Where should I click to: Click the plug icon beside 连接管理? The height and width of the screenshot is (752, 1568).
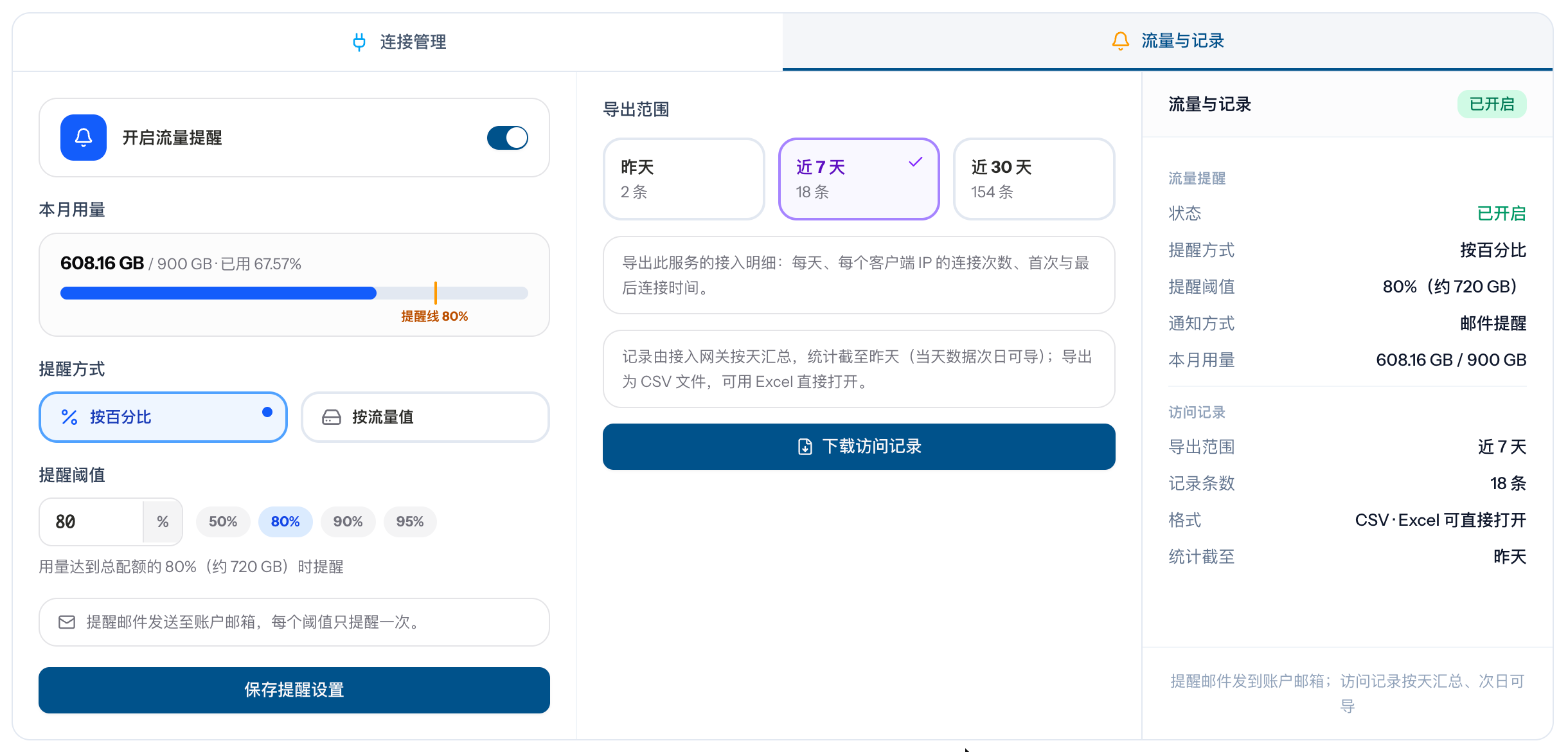(360, 42)
